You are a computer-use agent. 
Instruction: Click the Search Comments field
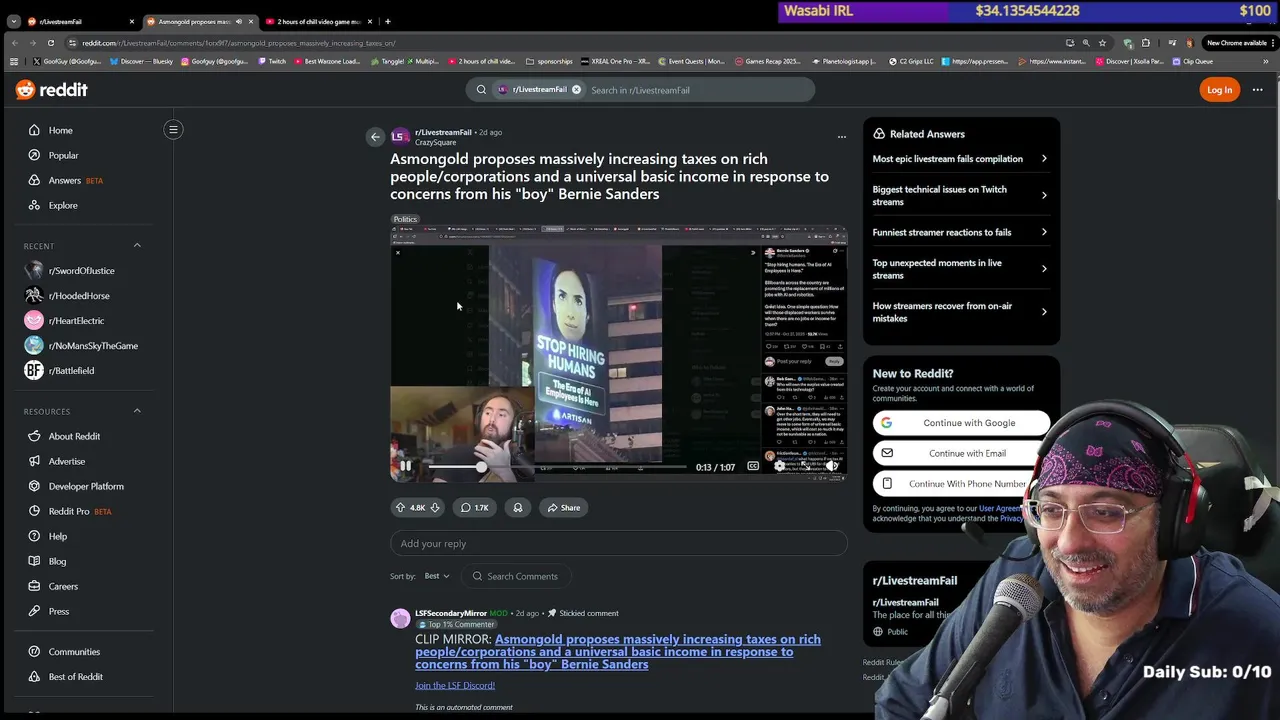point(518,576)
